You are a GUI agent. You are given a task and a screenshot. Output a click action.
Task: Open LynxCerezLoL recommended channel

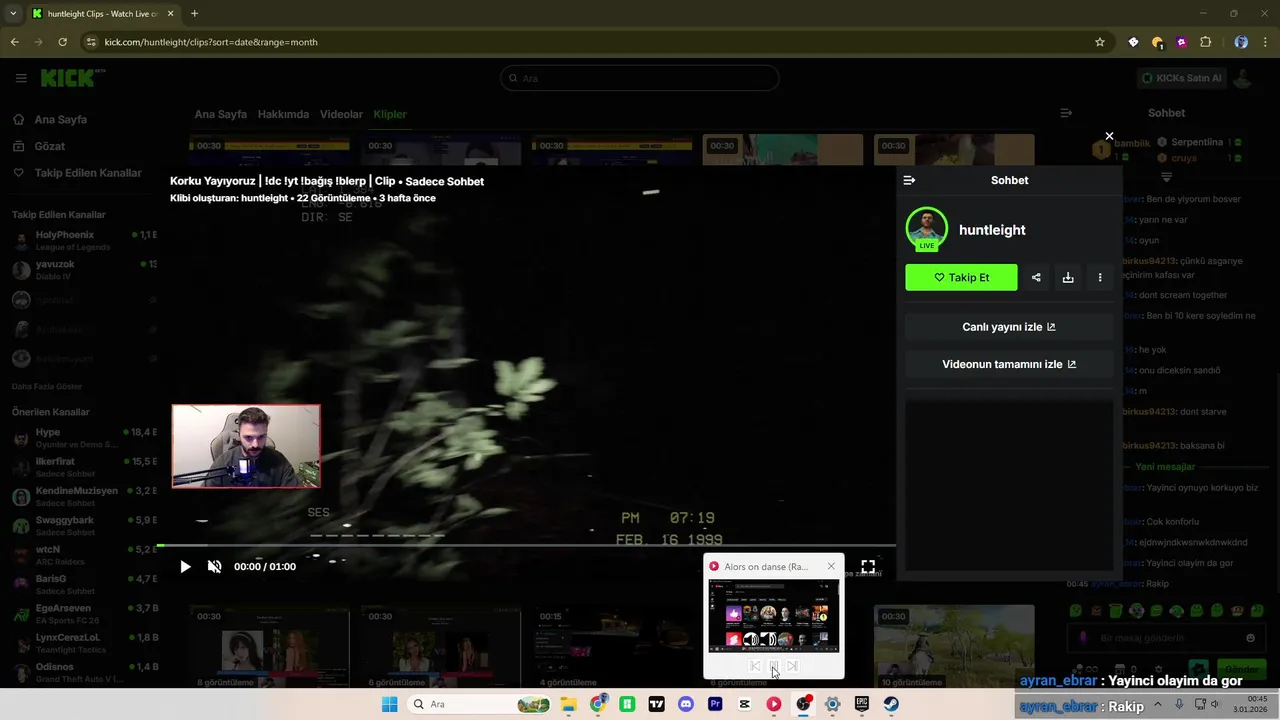coord(84,643)
